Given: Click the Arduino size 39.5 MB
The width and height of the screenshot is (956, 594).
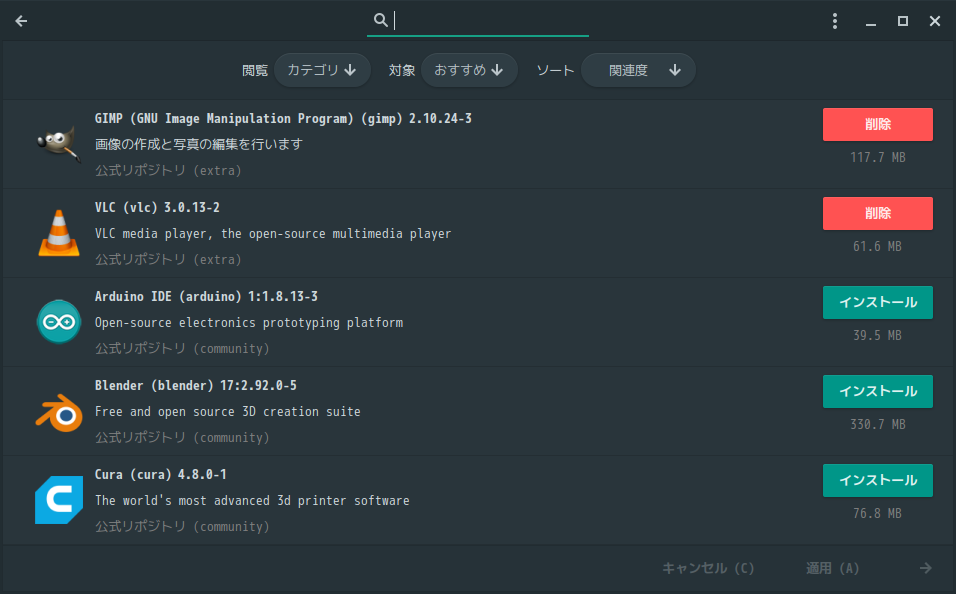Looking at the screenshot, I should pyautogui.click(x=877, y=335).
